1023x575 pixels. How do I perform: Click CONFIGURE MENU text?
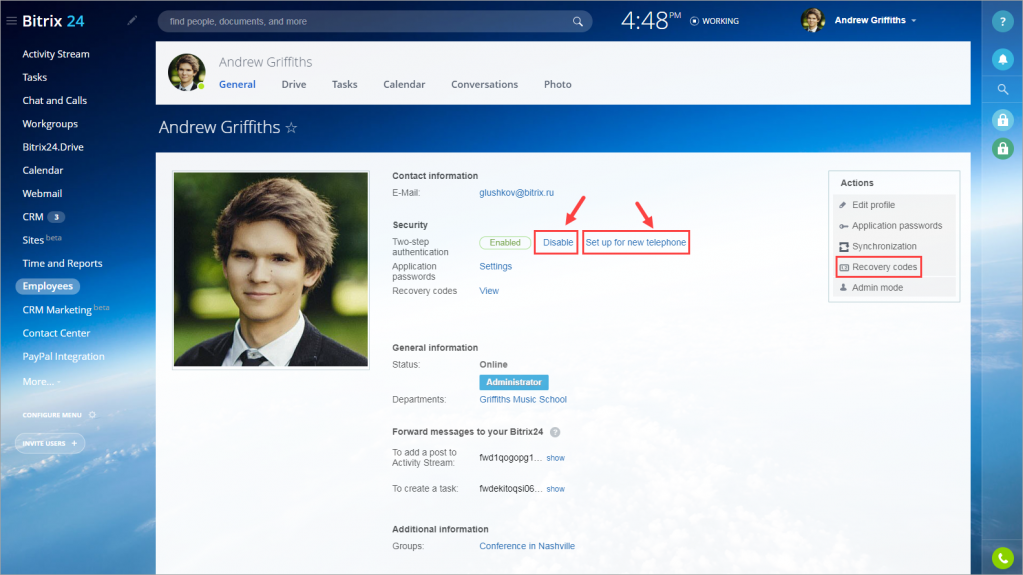pyautogui.click(x=52, y=415)
